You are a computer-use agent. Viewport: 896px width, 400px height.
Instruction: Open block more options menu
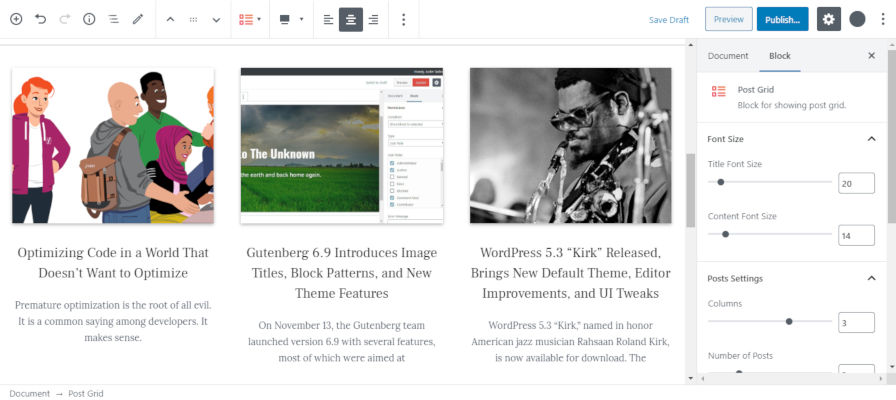point(403,19)
